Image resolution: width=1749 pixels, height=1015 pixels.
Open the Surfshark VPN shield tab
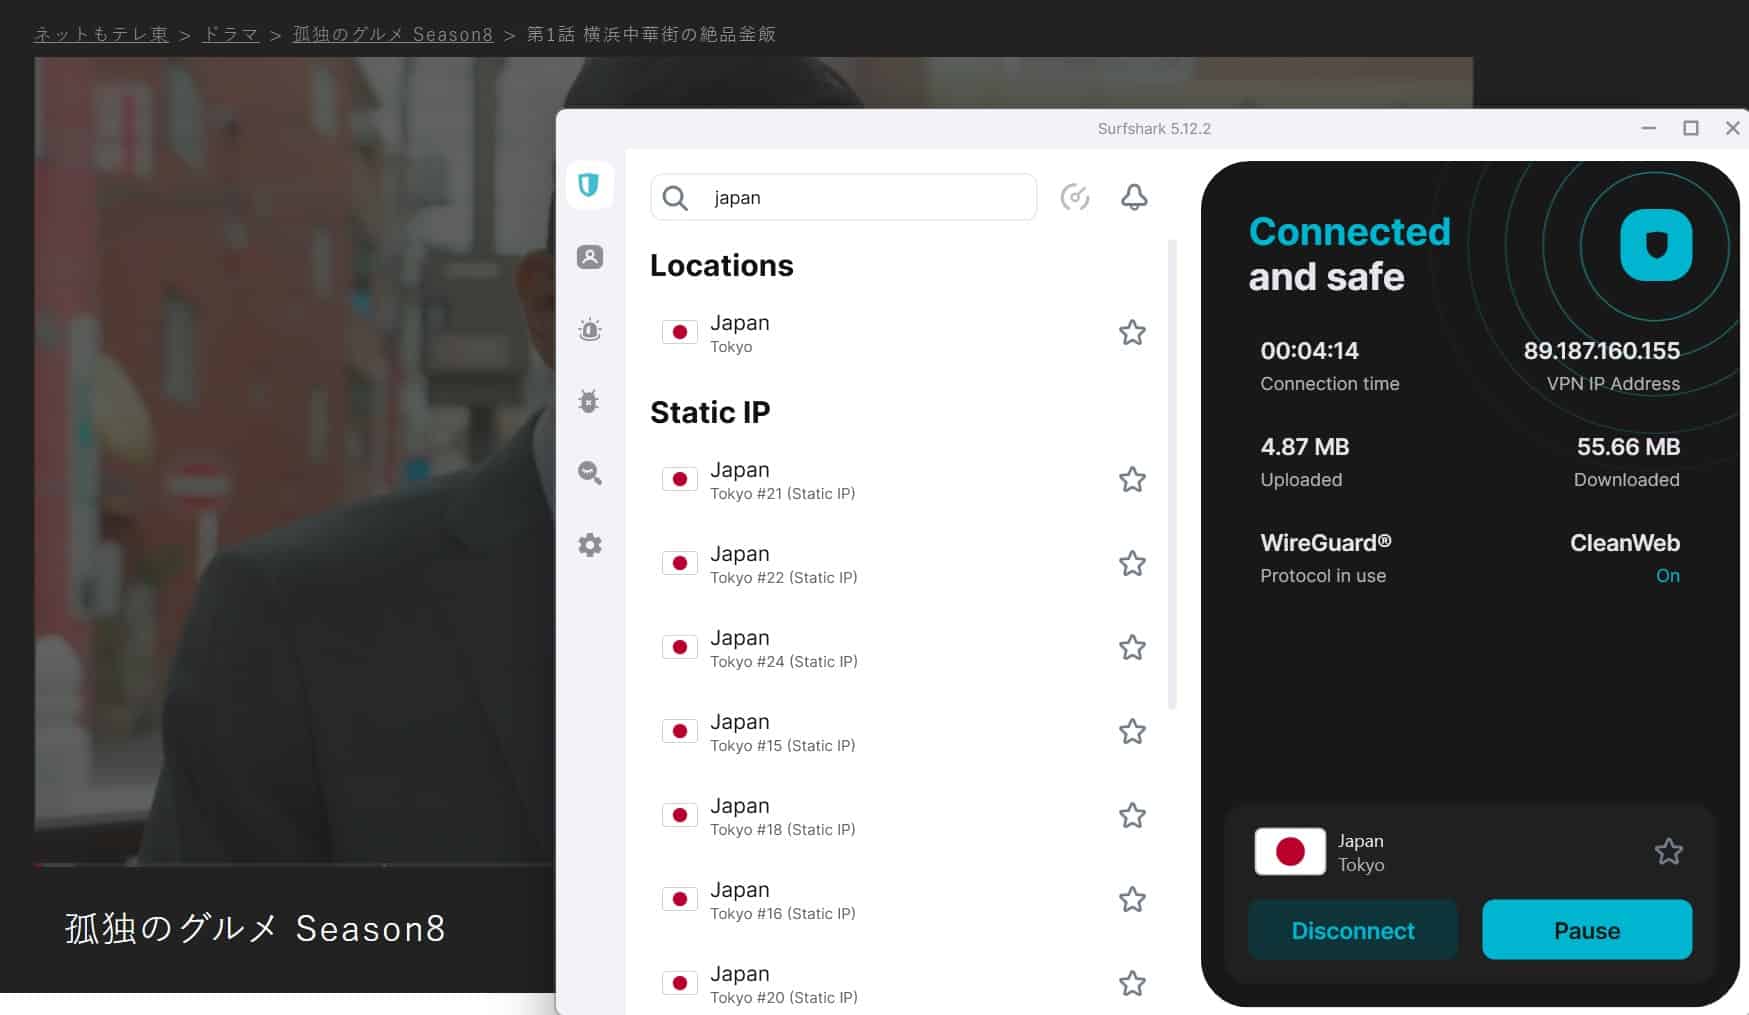tap(589, 185)
